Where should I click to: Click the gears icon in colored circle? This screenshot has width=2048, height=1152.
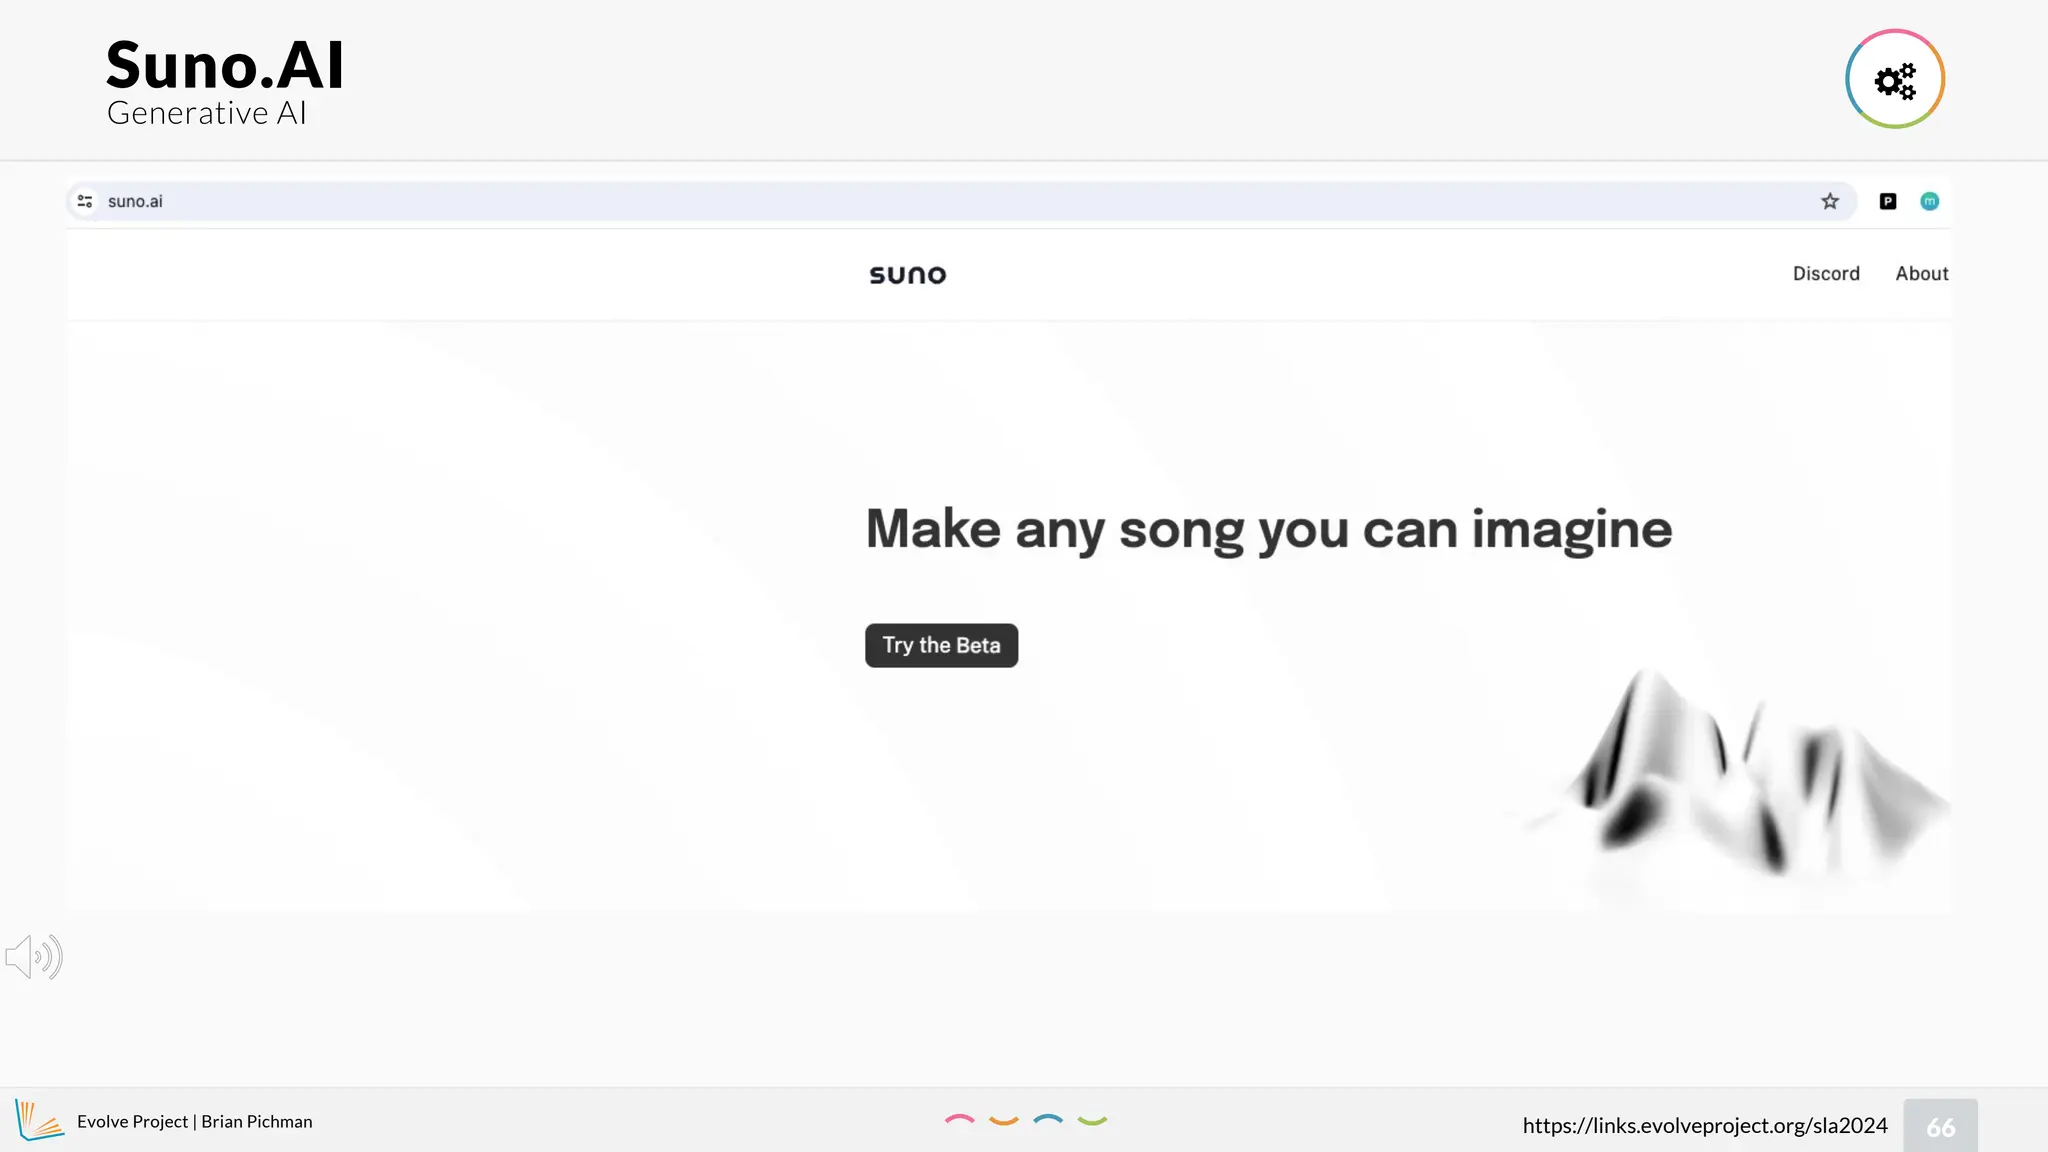point(1895,79)
